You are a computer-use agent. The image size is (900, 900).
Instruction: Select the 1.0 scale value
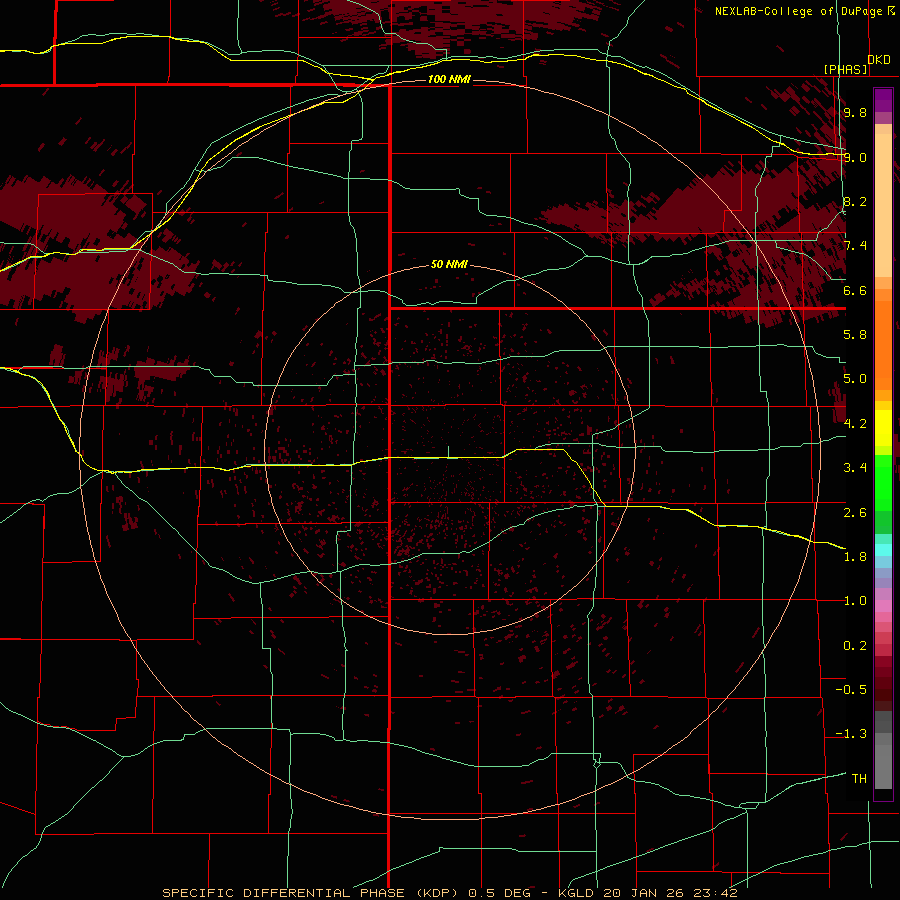point(855,601)
